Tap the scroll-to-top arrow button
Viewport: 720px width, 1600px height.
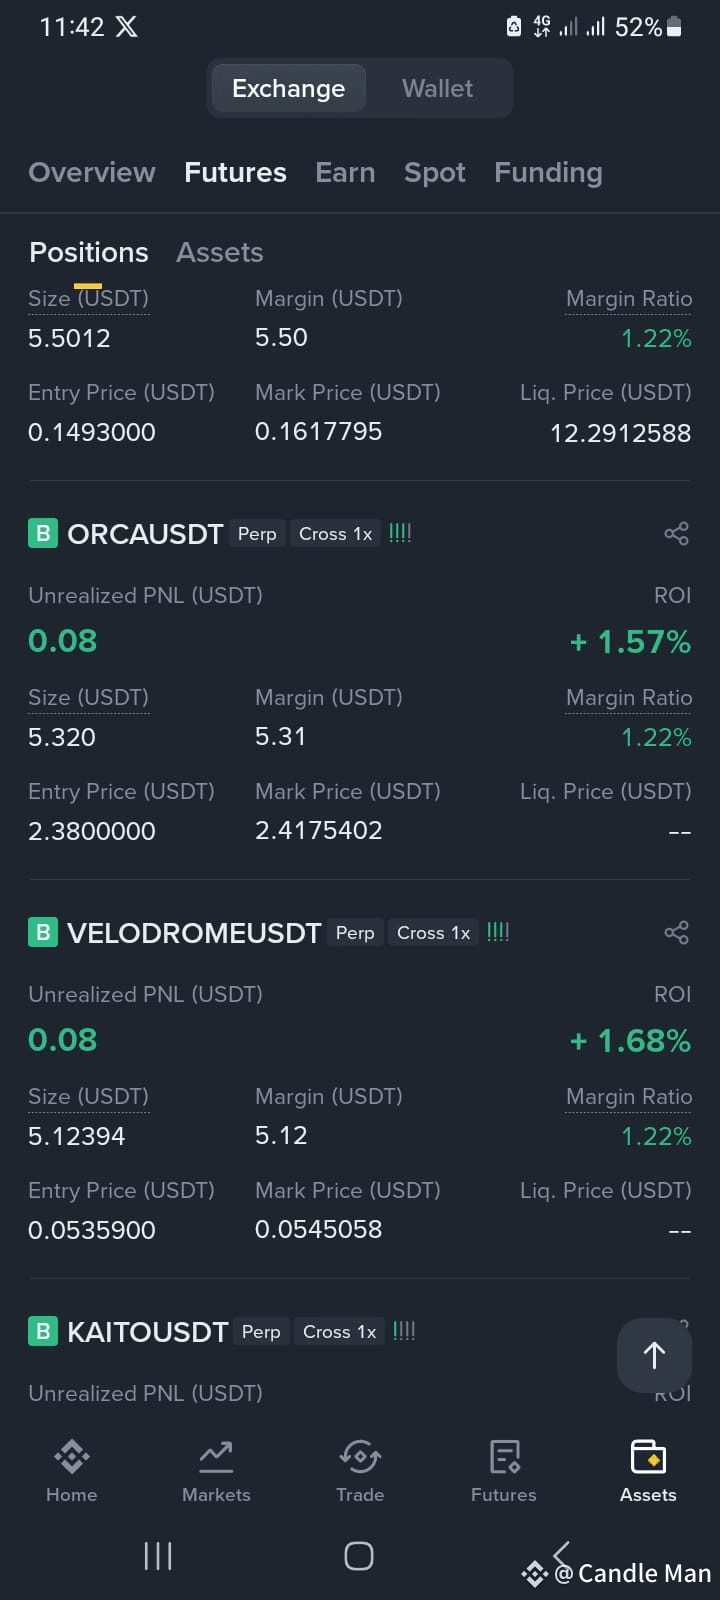click(654, 1355)
